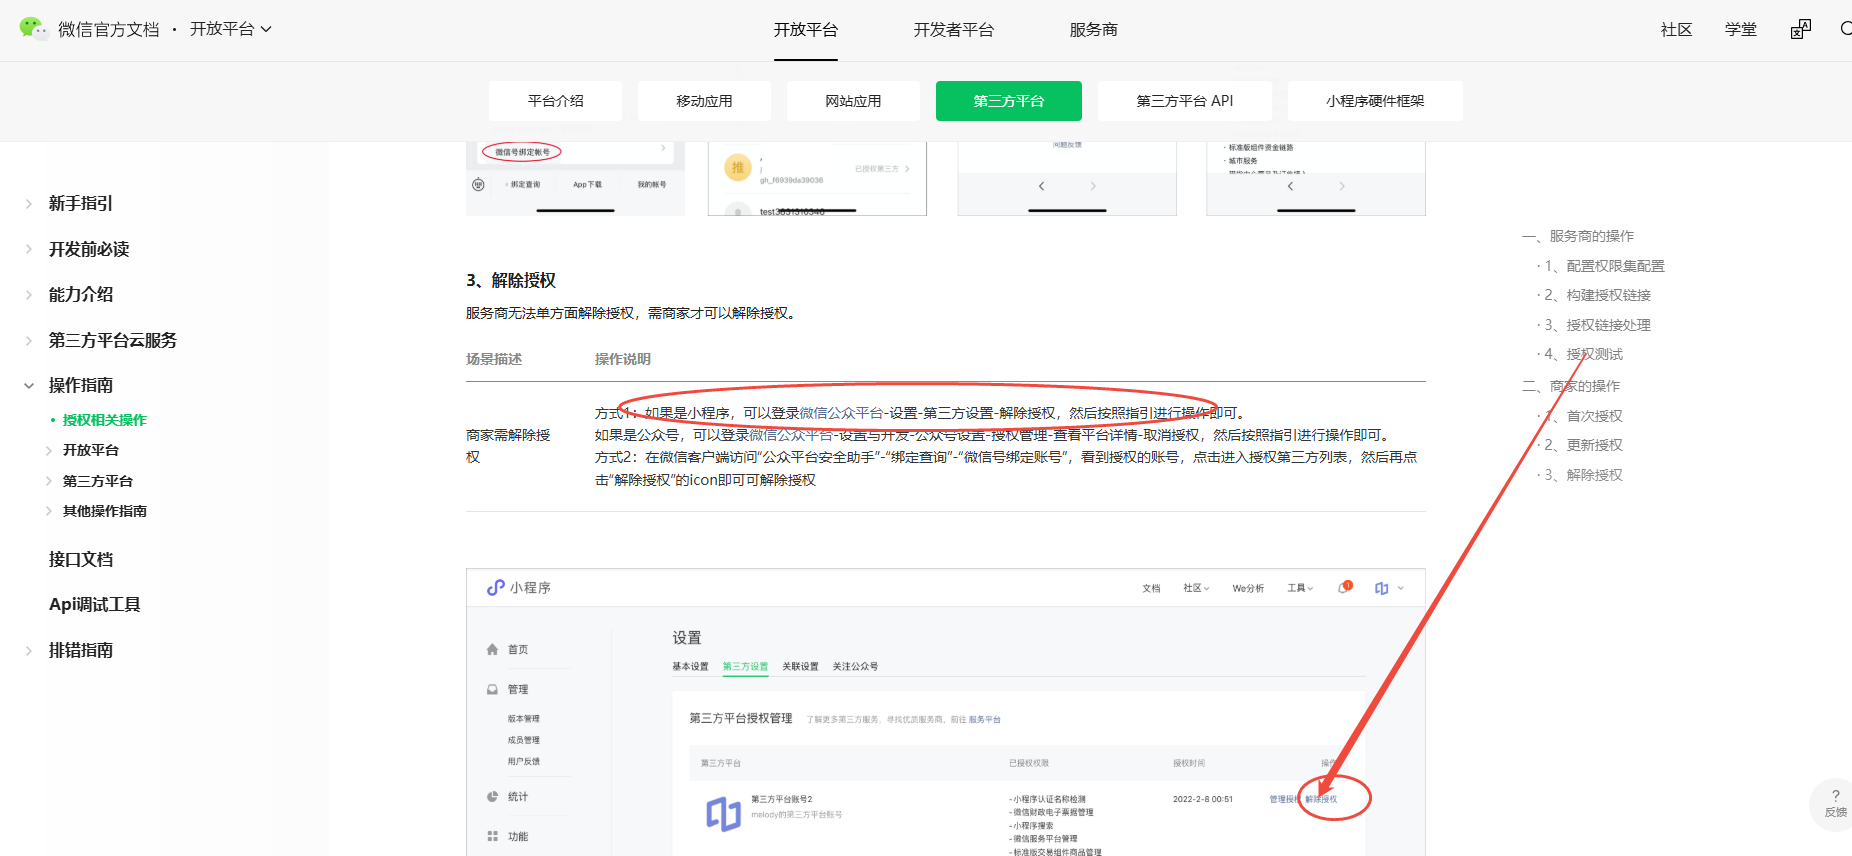The image size is (1852, 856).
Task: Open the 第三方平台 API category button
Action: pyautogui.click(x=1185, y=101)
